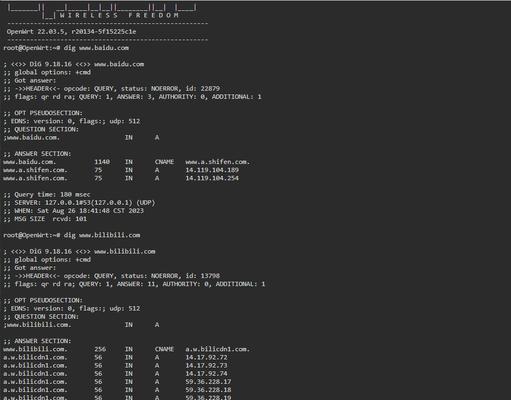
Task: Click the "Query time: 180 msec" line
Action: pos(47,194)
